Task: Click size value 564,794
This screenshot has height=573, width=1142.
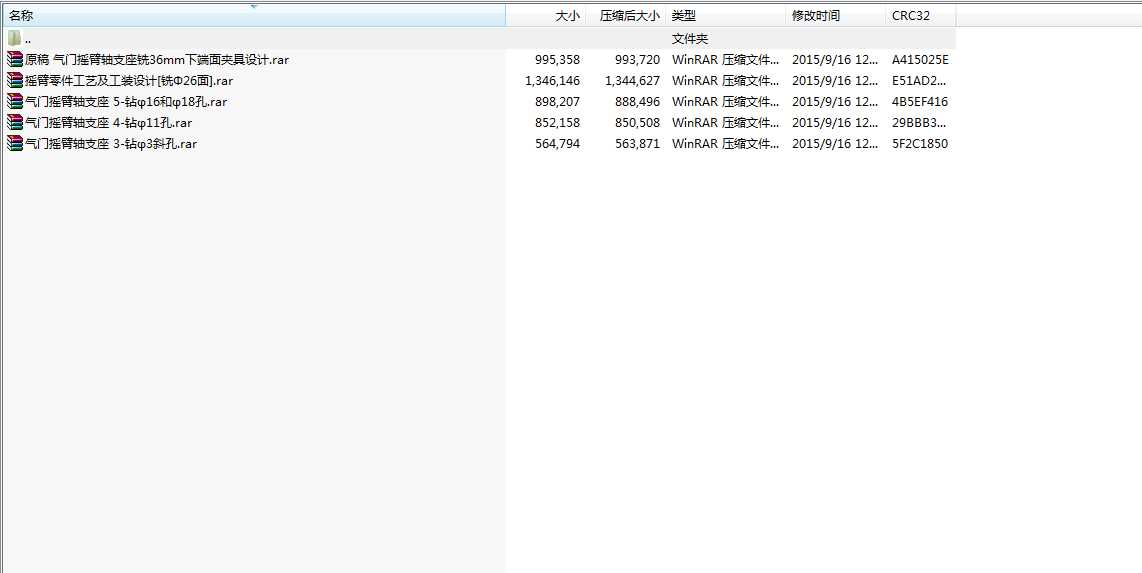Action: pos(557,143)
